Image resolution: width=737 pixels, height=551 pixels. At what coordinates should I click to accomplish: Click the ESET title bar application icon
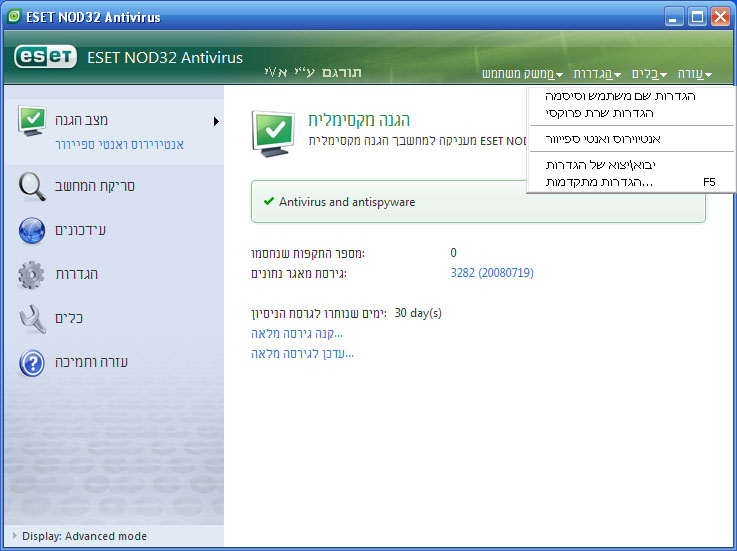coord(15,17)
